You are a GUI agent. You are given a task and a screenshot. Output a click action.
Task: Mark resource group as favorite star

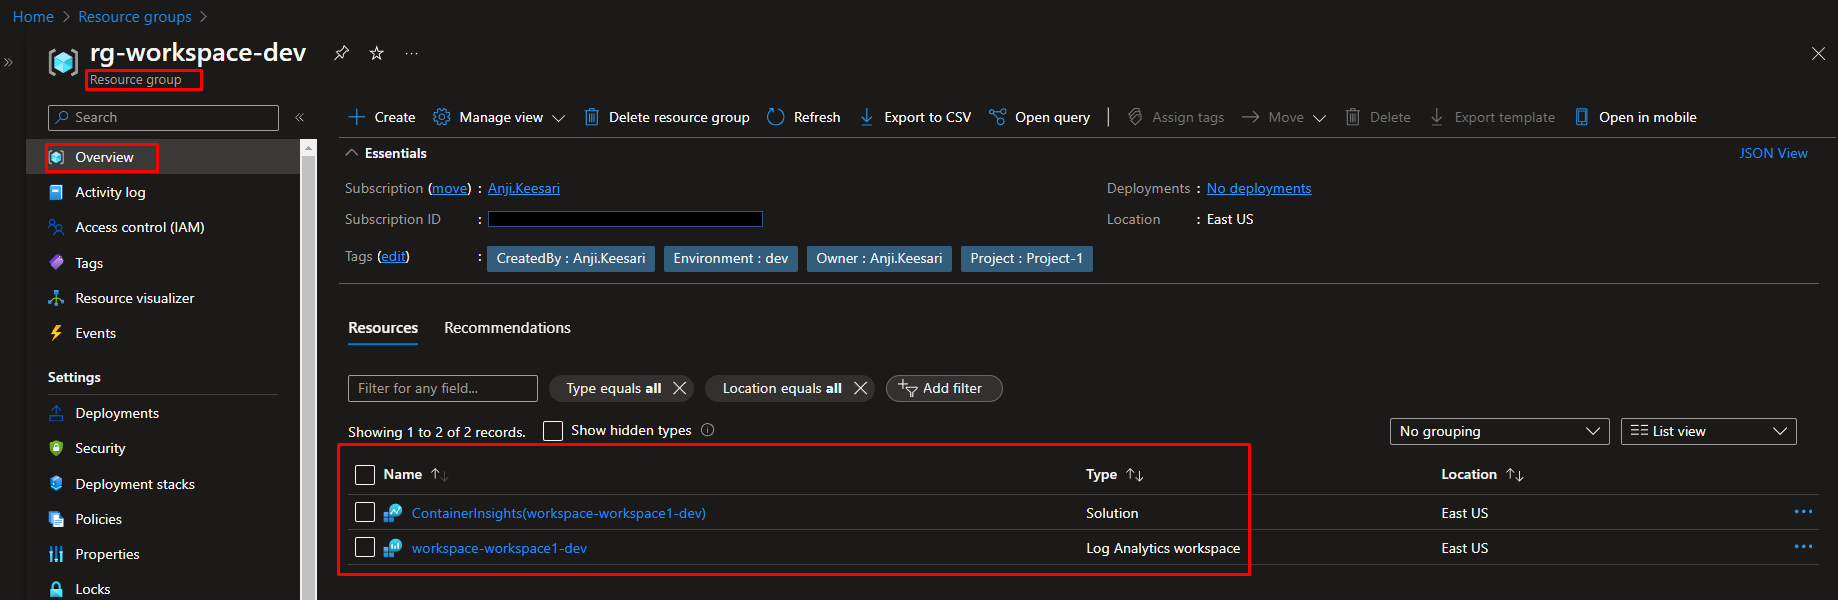pos(377,53)
